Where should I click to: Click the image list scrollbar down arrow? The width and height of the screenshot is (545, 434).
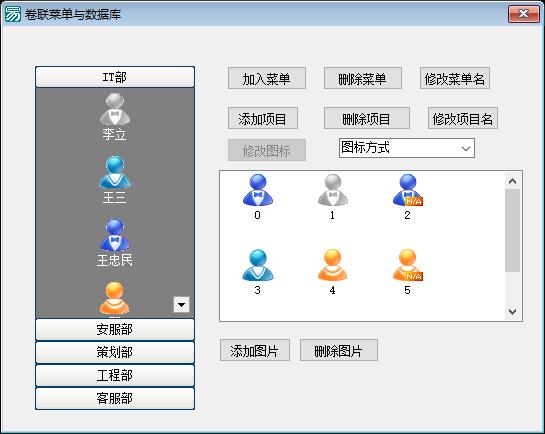point(512,311)
